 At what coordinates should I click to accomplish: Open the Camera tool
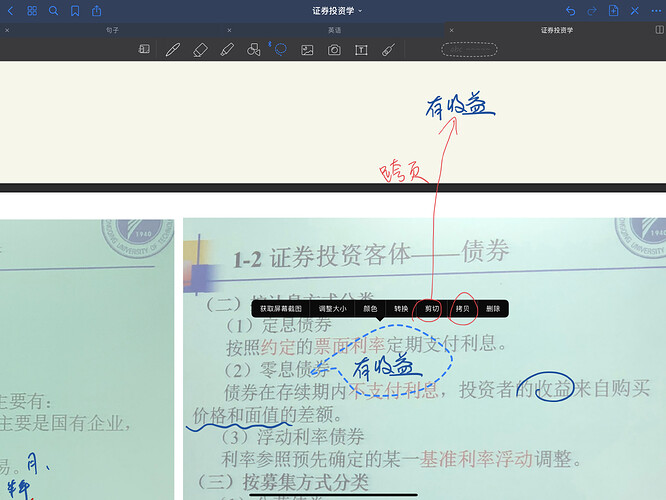click(334, 50)
